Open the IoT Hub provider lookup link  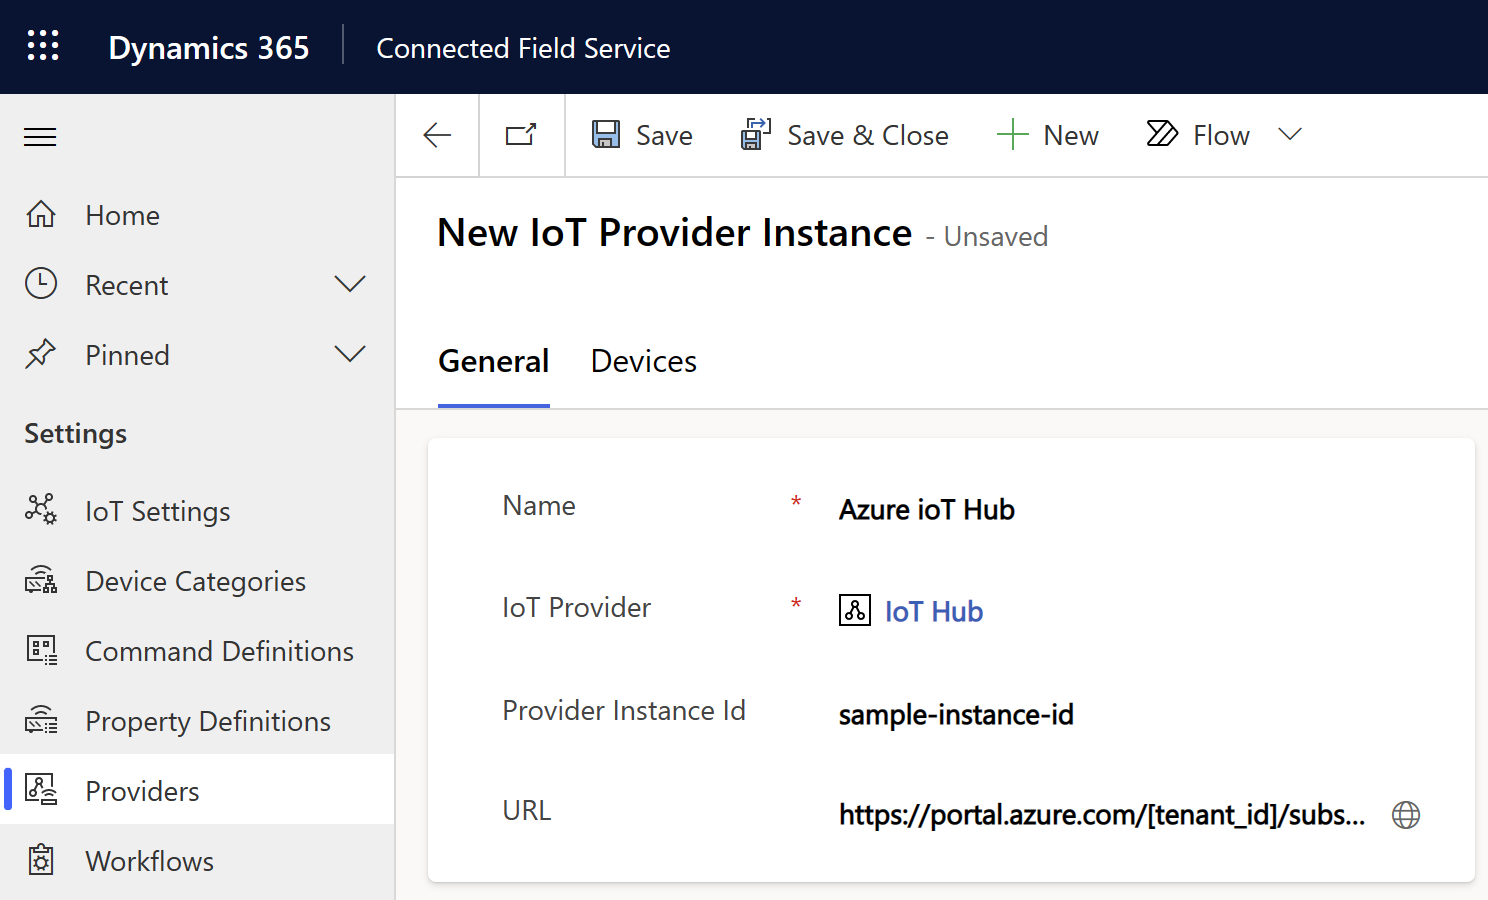click(933, 611)
